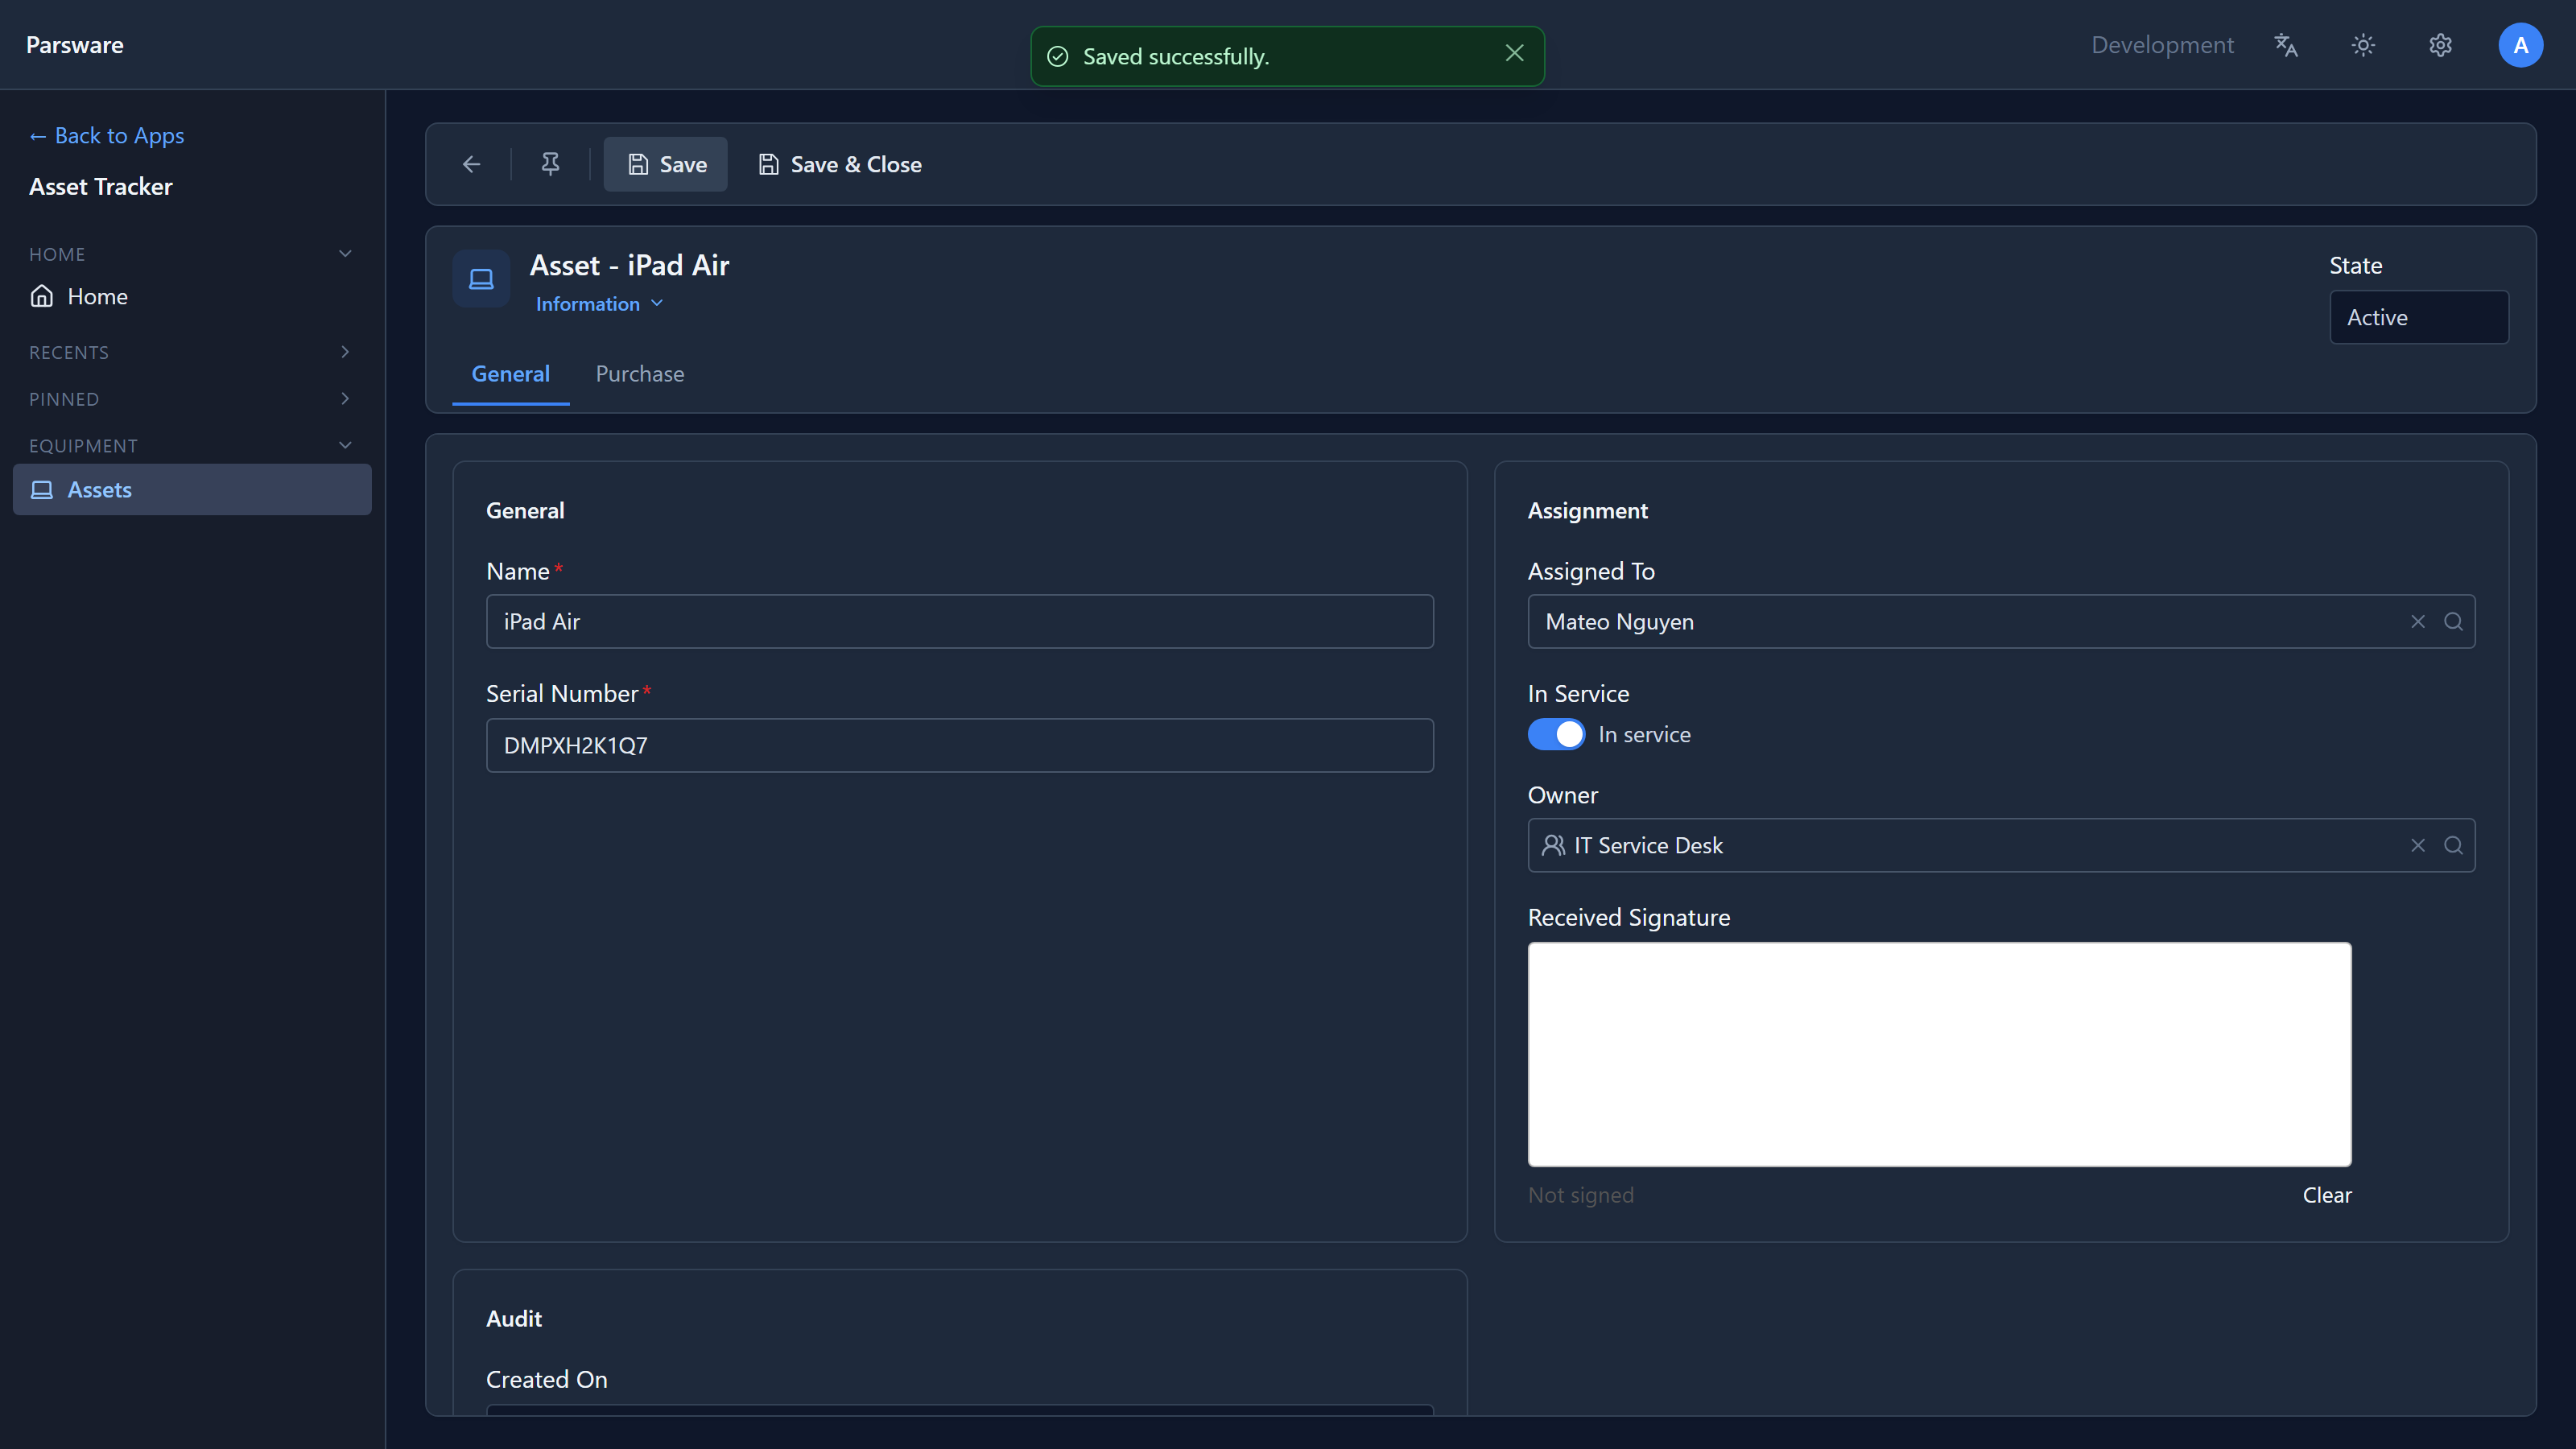Click the Name field with iPad Air
This screenshot has width=2576, height=1449.
click(x=960, y=622)
